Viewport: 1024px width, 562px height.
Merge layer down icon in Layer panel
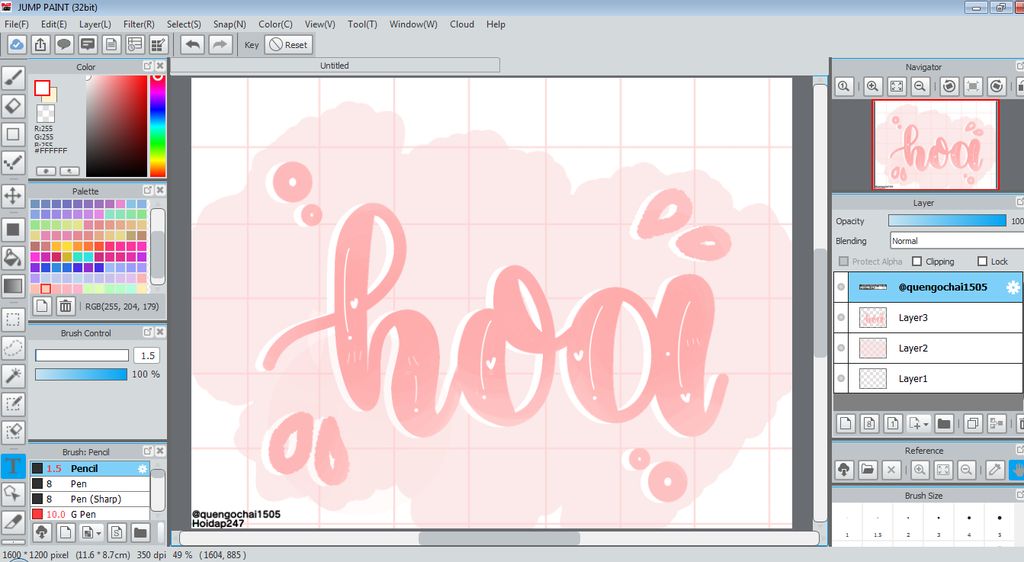[x=997, y=424]
